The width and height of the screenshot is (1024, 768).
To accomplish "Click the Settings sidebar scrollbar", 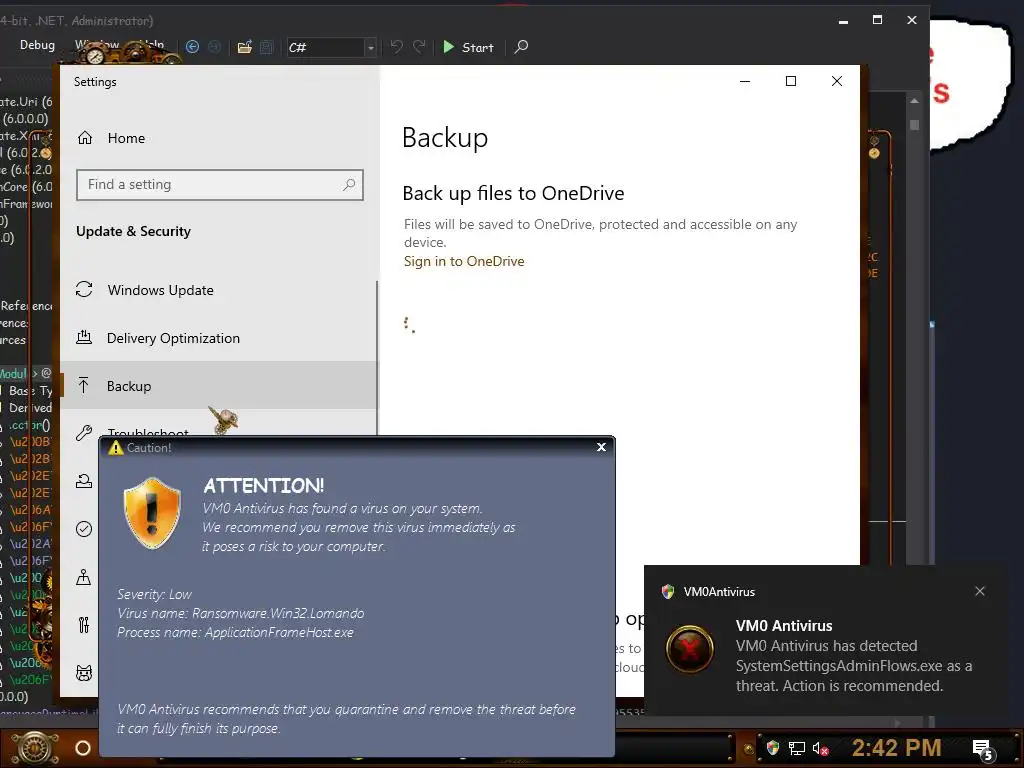I will [377, 358].
